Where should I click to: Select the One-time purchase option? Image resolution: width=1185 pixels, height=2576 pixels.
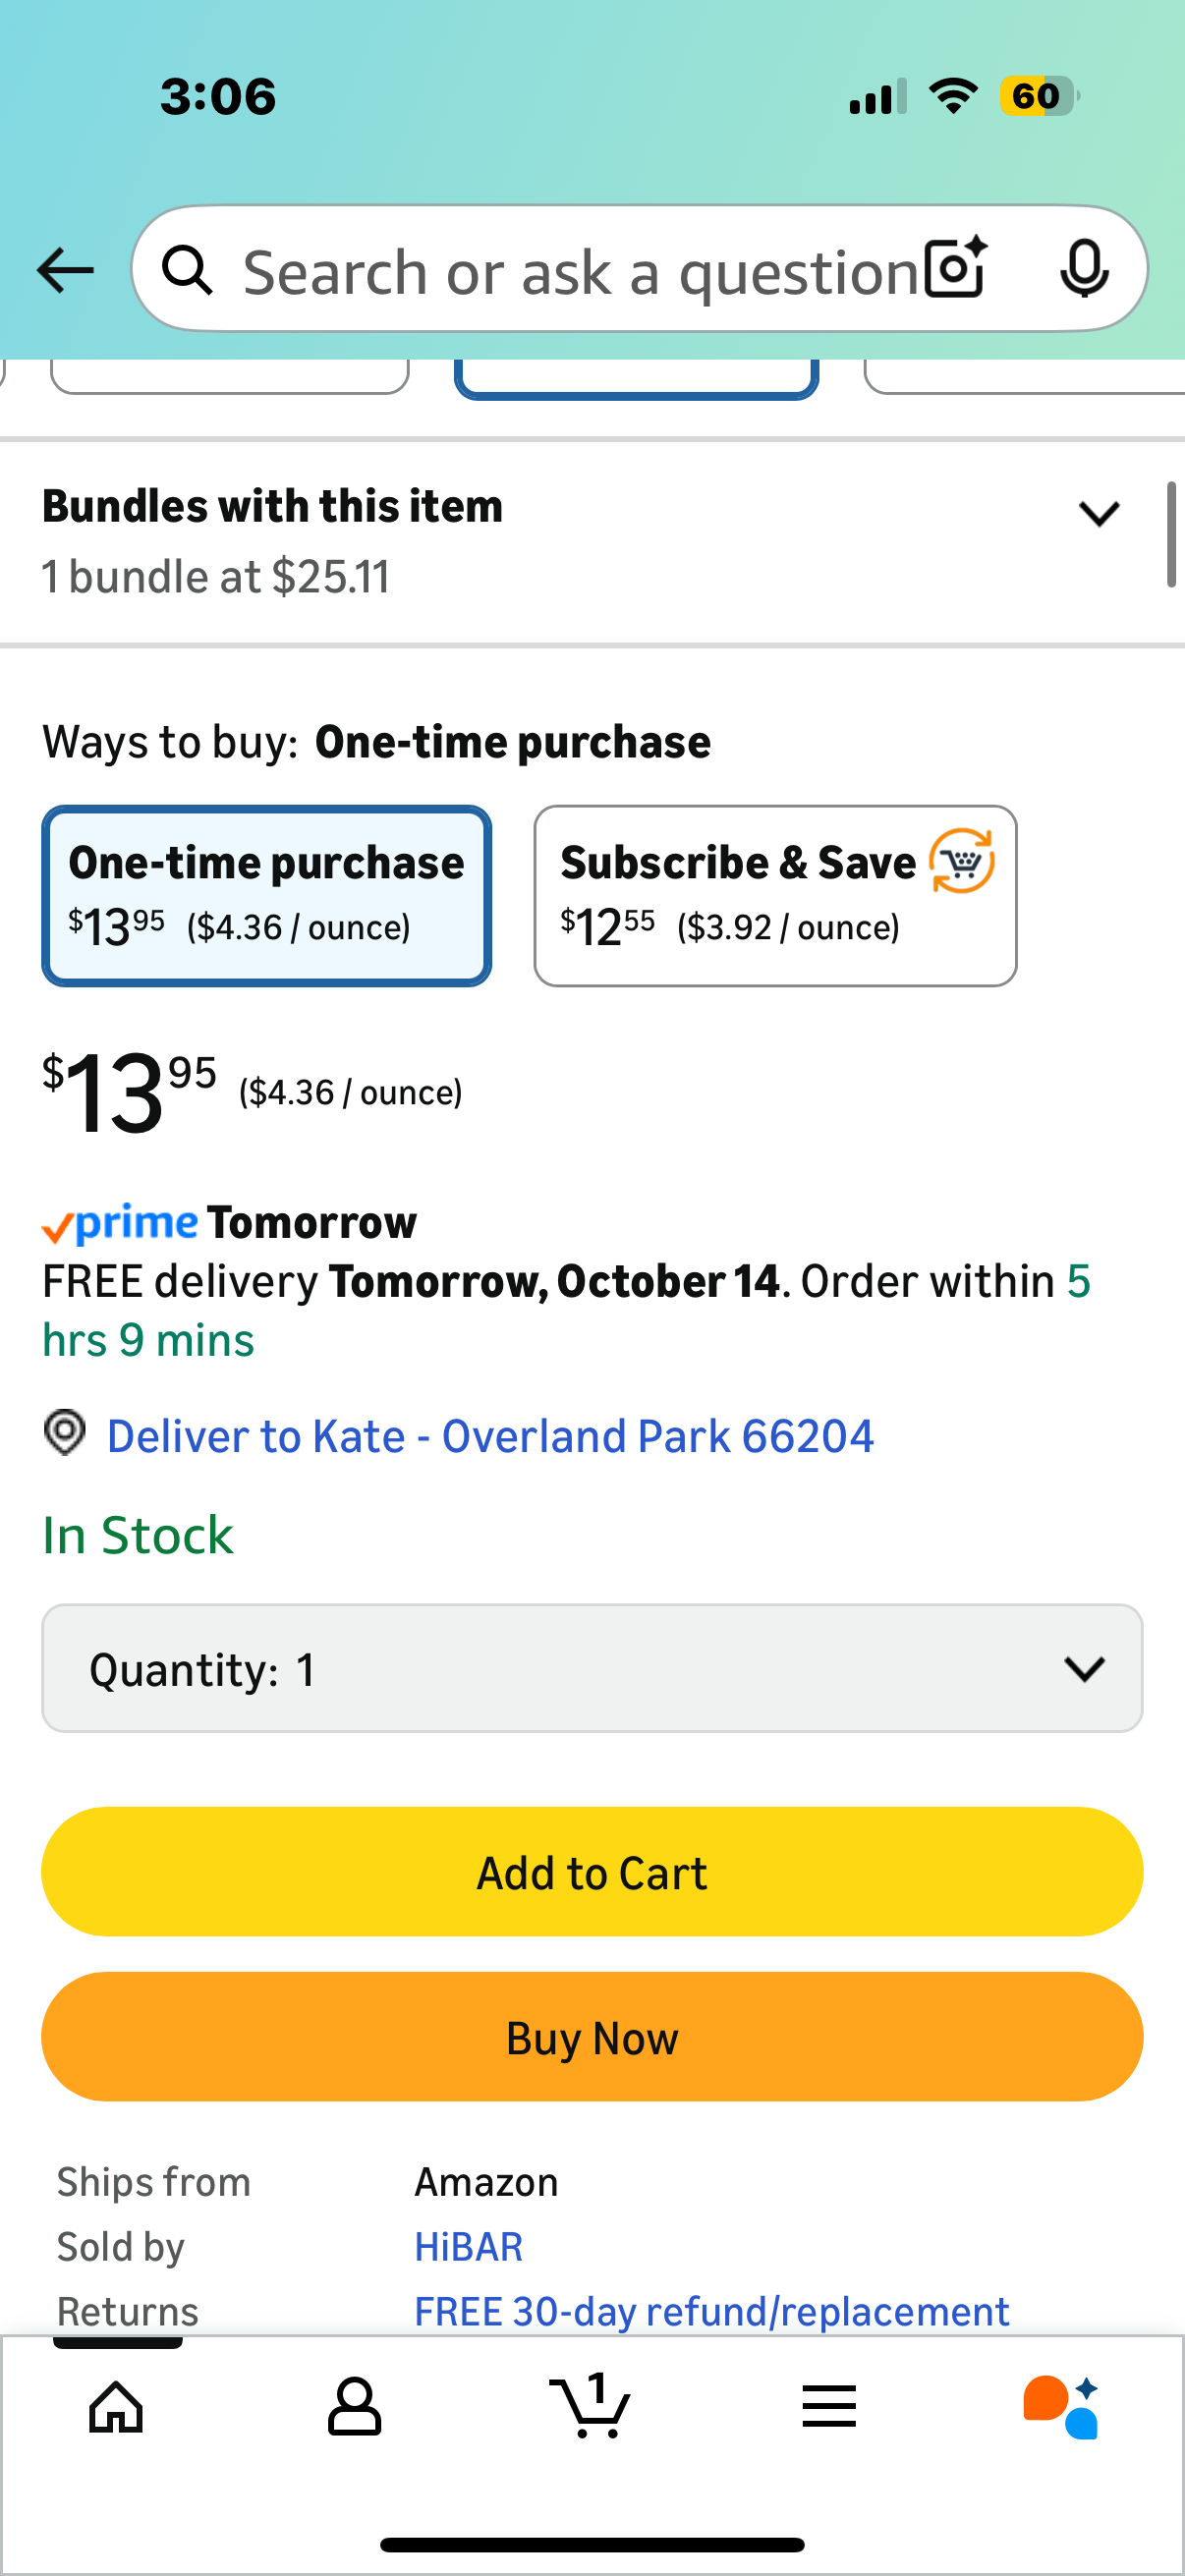[x=266, y=895]
